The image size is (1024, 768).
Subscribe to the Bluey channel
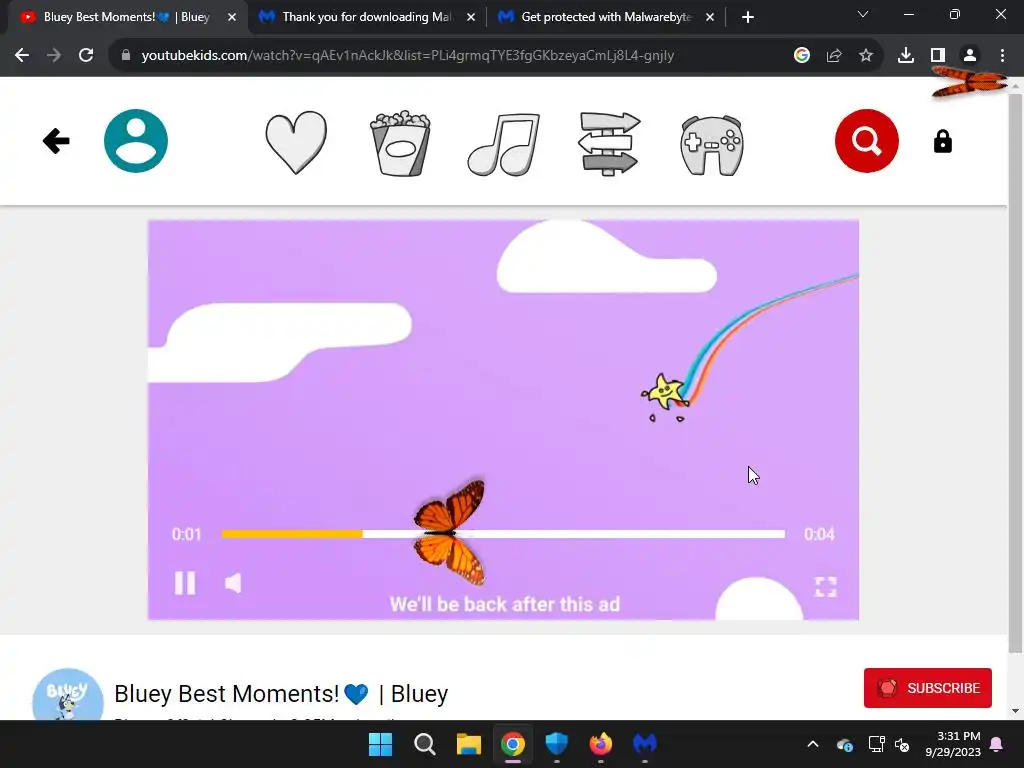point(927,688)
